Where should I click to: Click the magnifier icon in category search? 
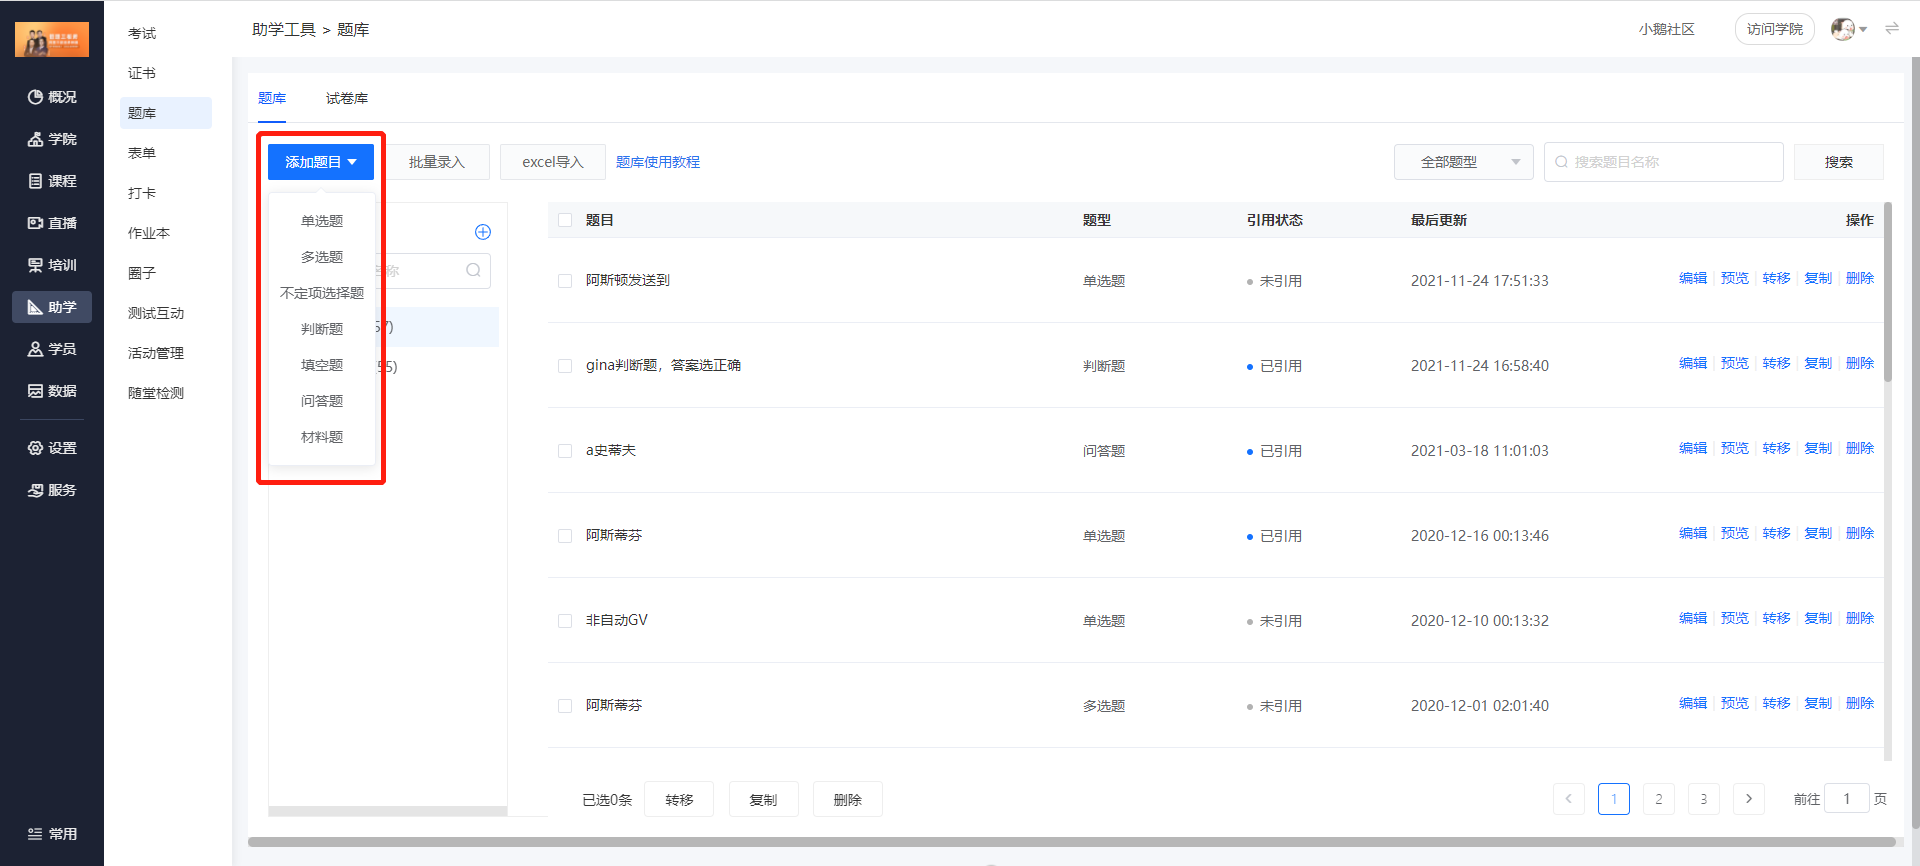point(473,271)
